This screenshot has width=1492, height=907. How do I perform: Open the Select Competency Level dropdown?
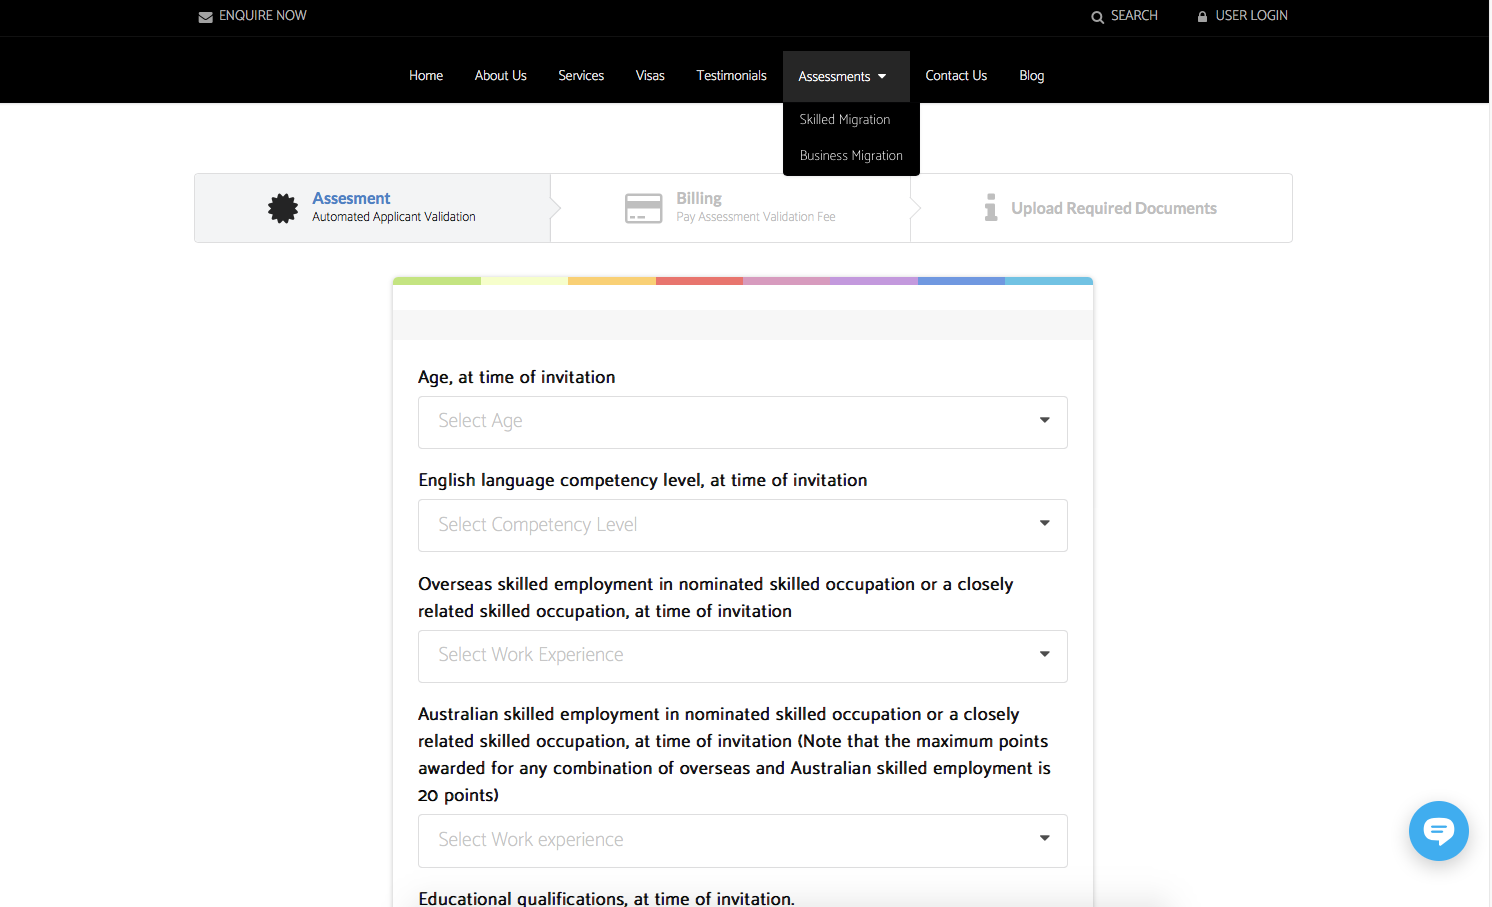[743, 525]
